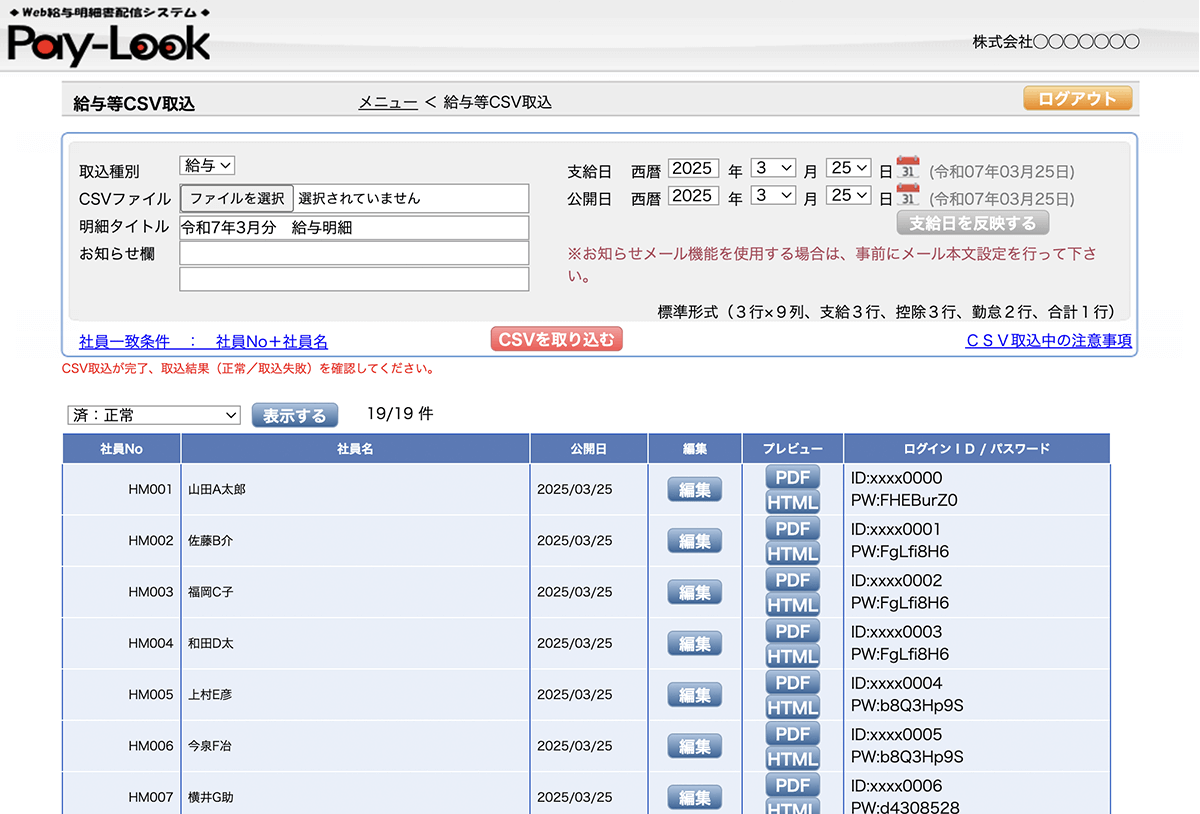Image resolution: width=1200 pixels, height=814 pixels.
Task: Sort by the 社員No column header
Action: 121,449
